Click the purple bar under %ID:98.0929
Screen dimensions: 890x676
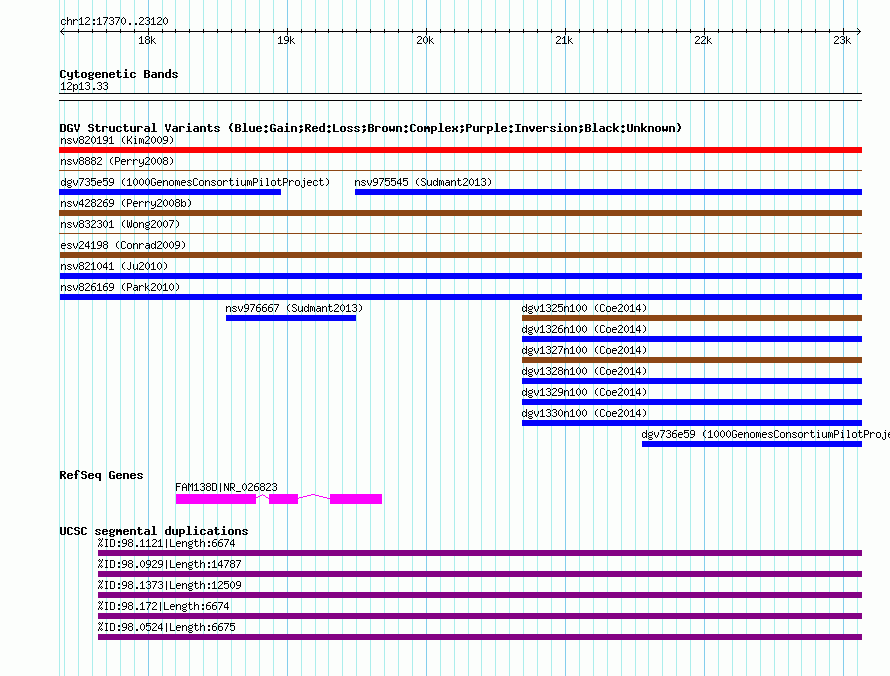pos(480,574)
